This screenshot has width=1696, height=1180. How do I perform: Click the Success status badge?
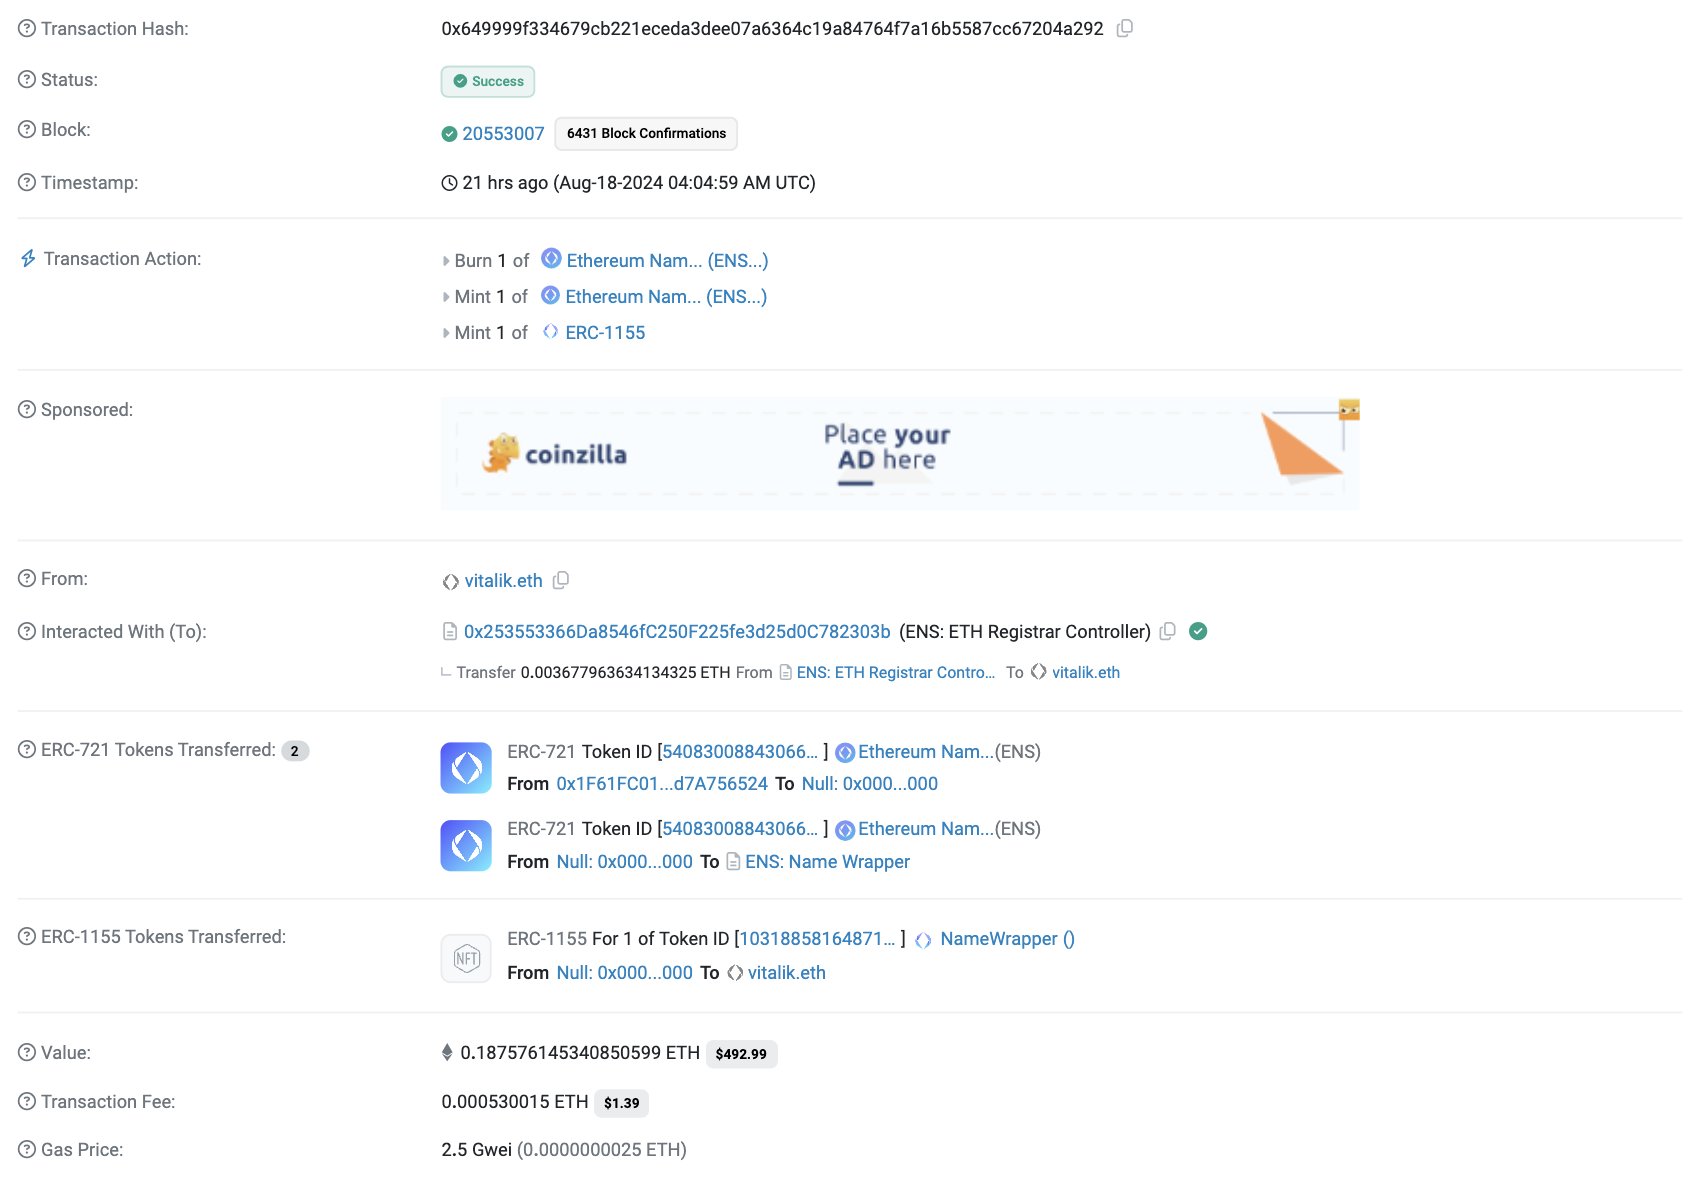pyautogui.click(x=488, y=81)
